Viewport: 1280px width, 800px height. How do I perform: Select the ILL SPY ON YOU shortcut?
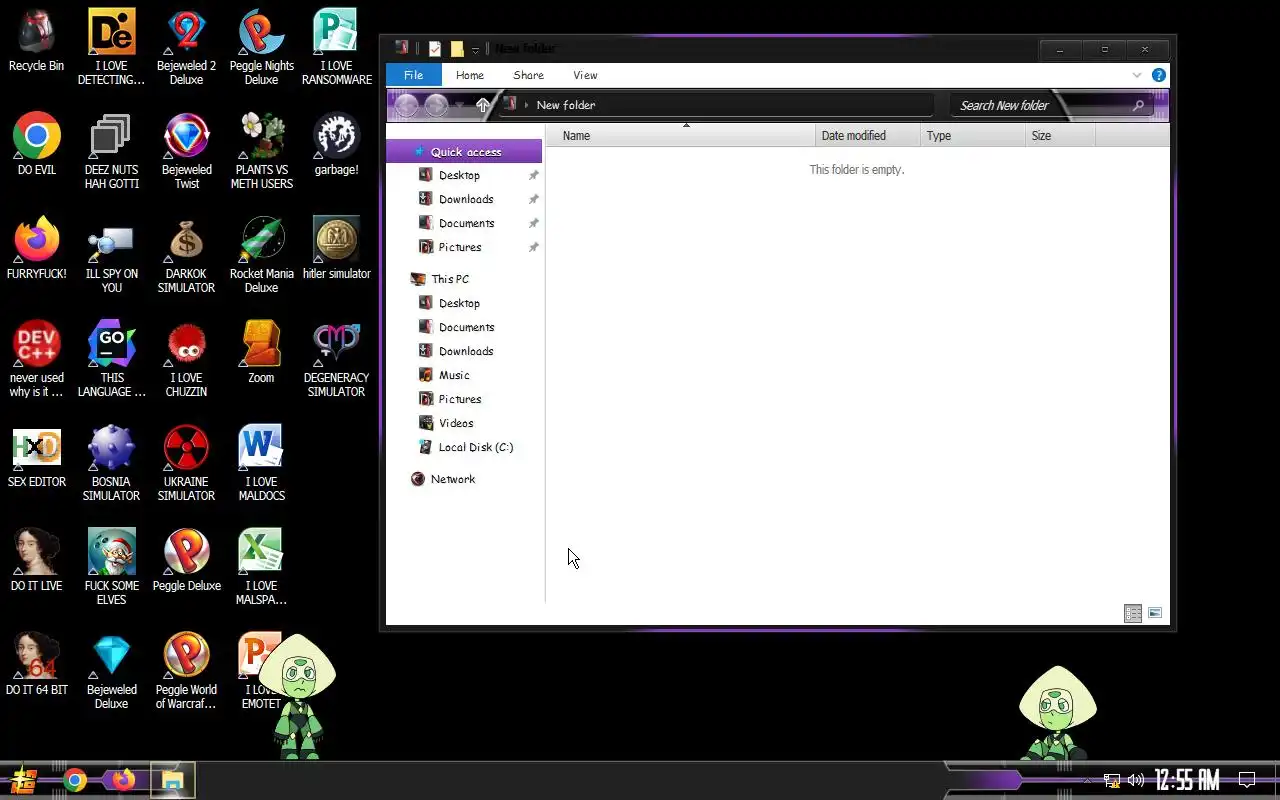pos(111,255)
